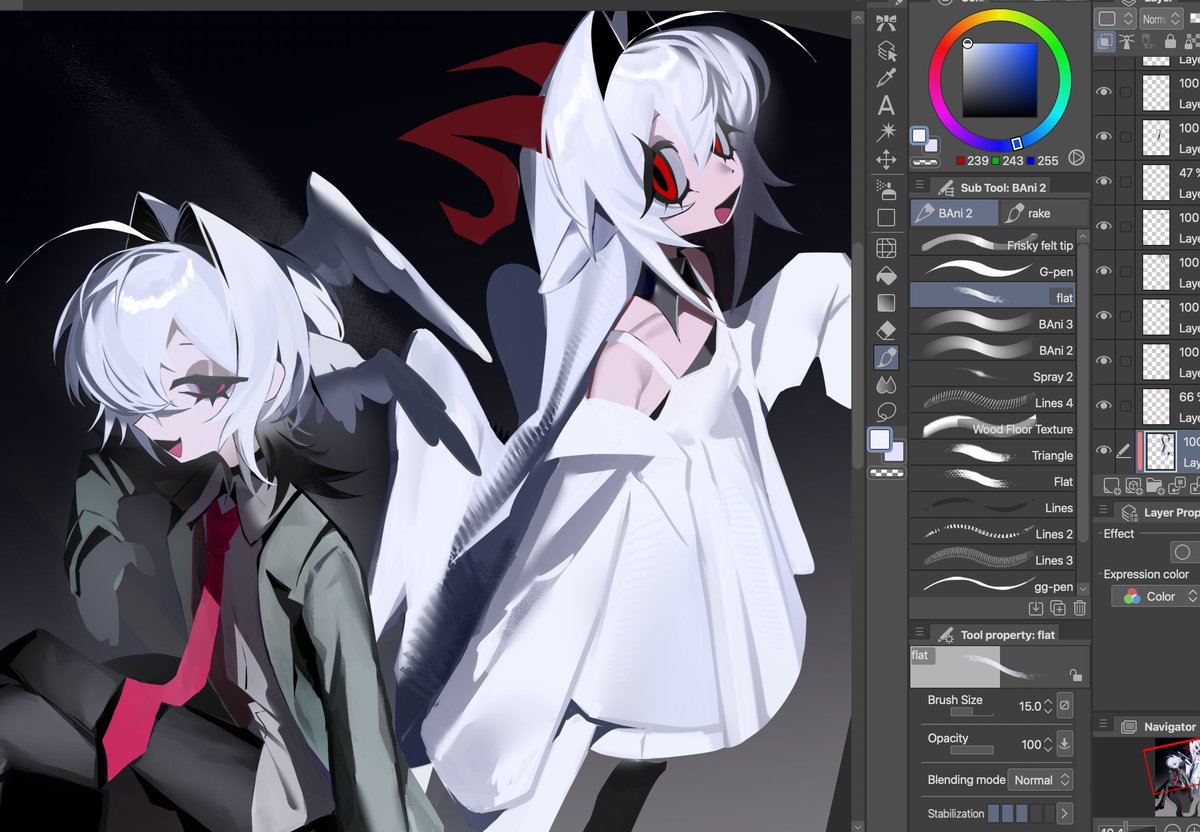Screen dimensions: 1200x832
Task: Switch to the rake sub tool group
Action: coord(1045,213)
